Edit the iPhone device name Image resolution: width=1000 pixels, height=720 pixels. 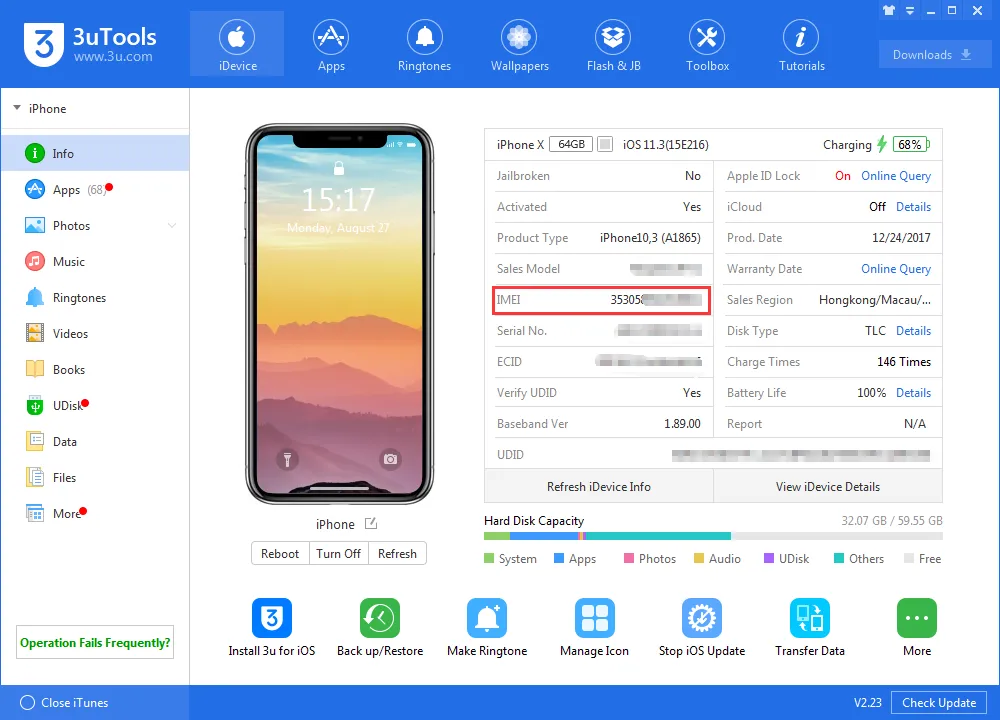point(371,524)
